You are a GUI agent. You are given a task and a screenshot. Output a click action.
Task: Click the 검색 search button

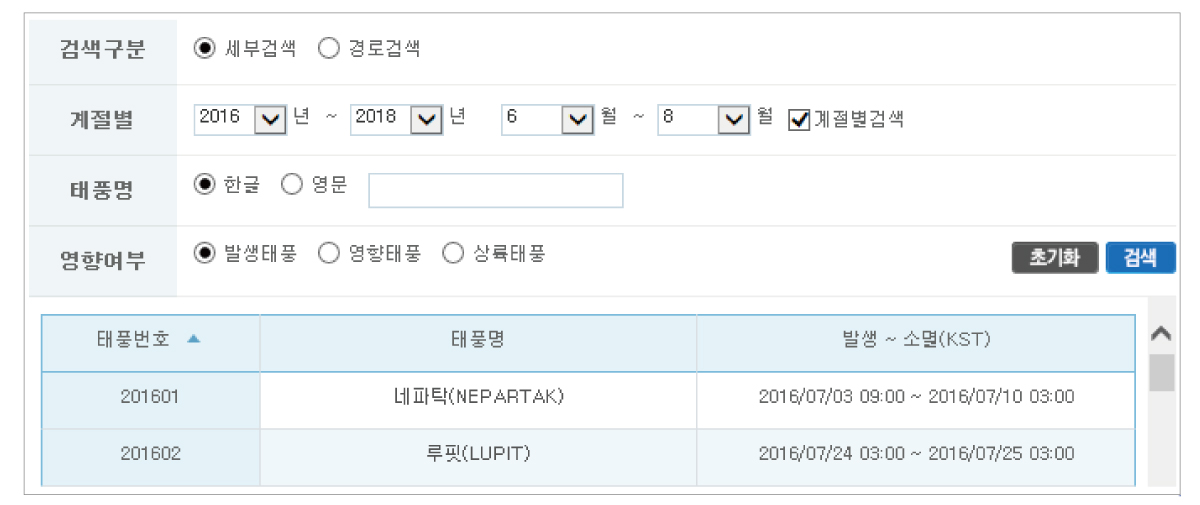1140,257
